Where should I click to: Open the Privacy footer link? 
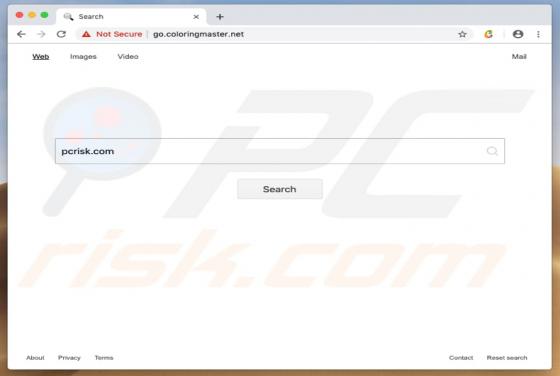click(69, 357)
